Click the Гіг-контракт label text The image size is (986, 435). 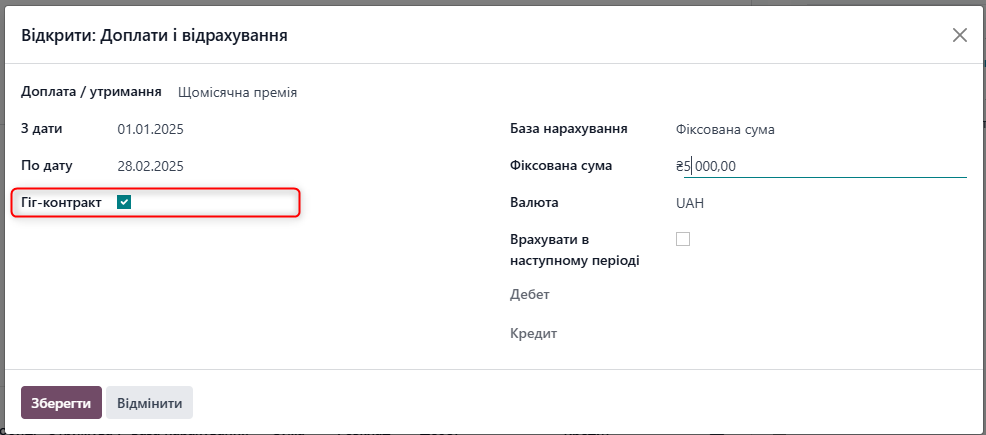(62, 202)
